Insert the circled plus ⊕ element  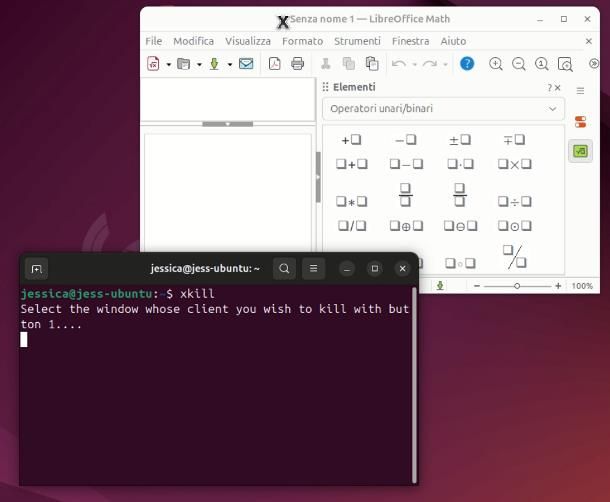[x=406, y=226]
